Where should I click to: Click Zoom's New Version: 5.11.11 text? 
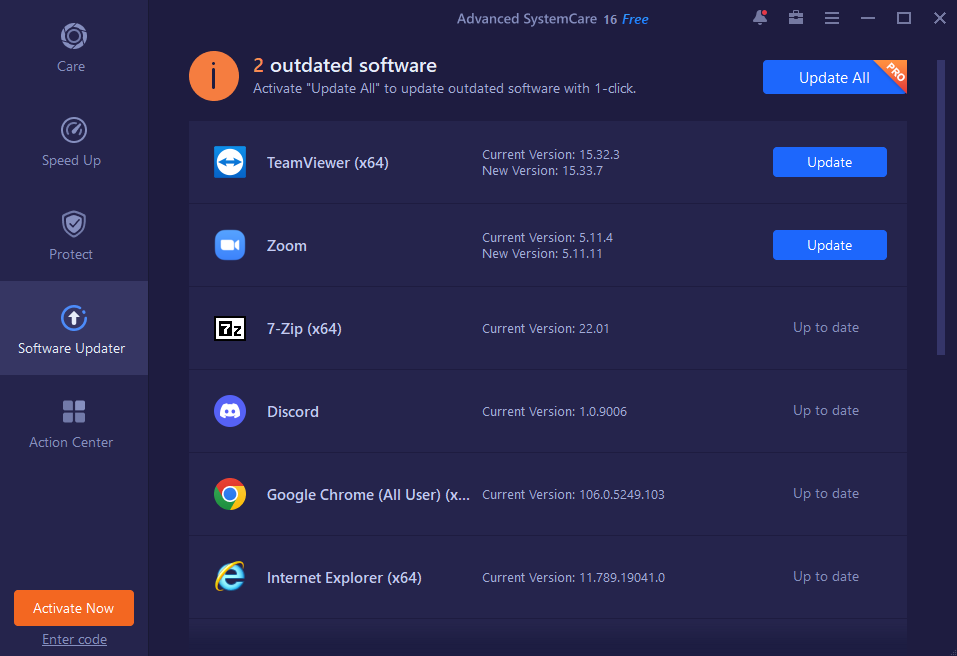tap(542, 254)
